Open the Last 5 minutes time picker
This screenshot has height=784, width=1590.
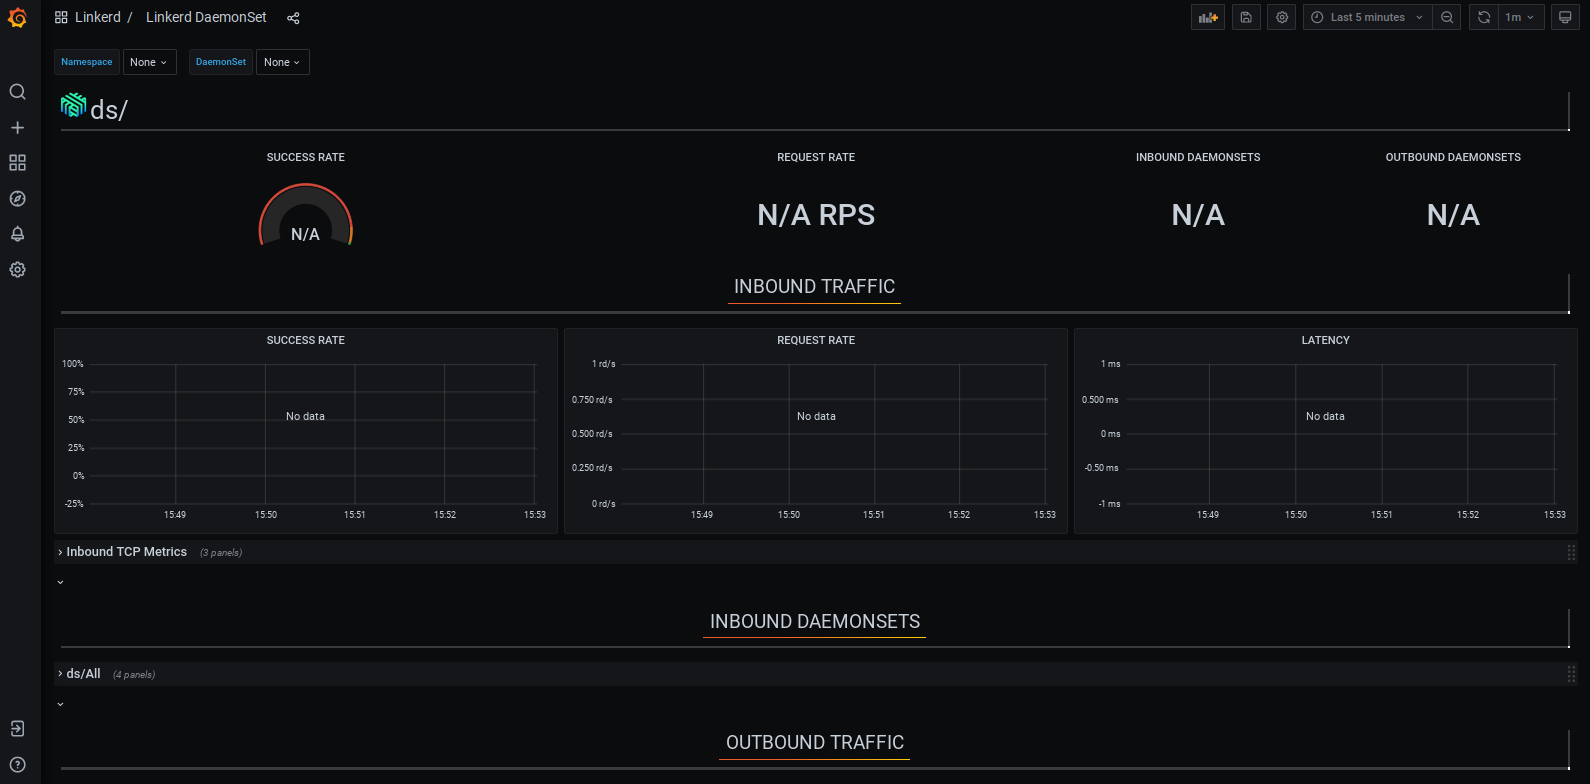pyautogui.click(x=1367, y=17)
